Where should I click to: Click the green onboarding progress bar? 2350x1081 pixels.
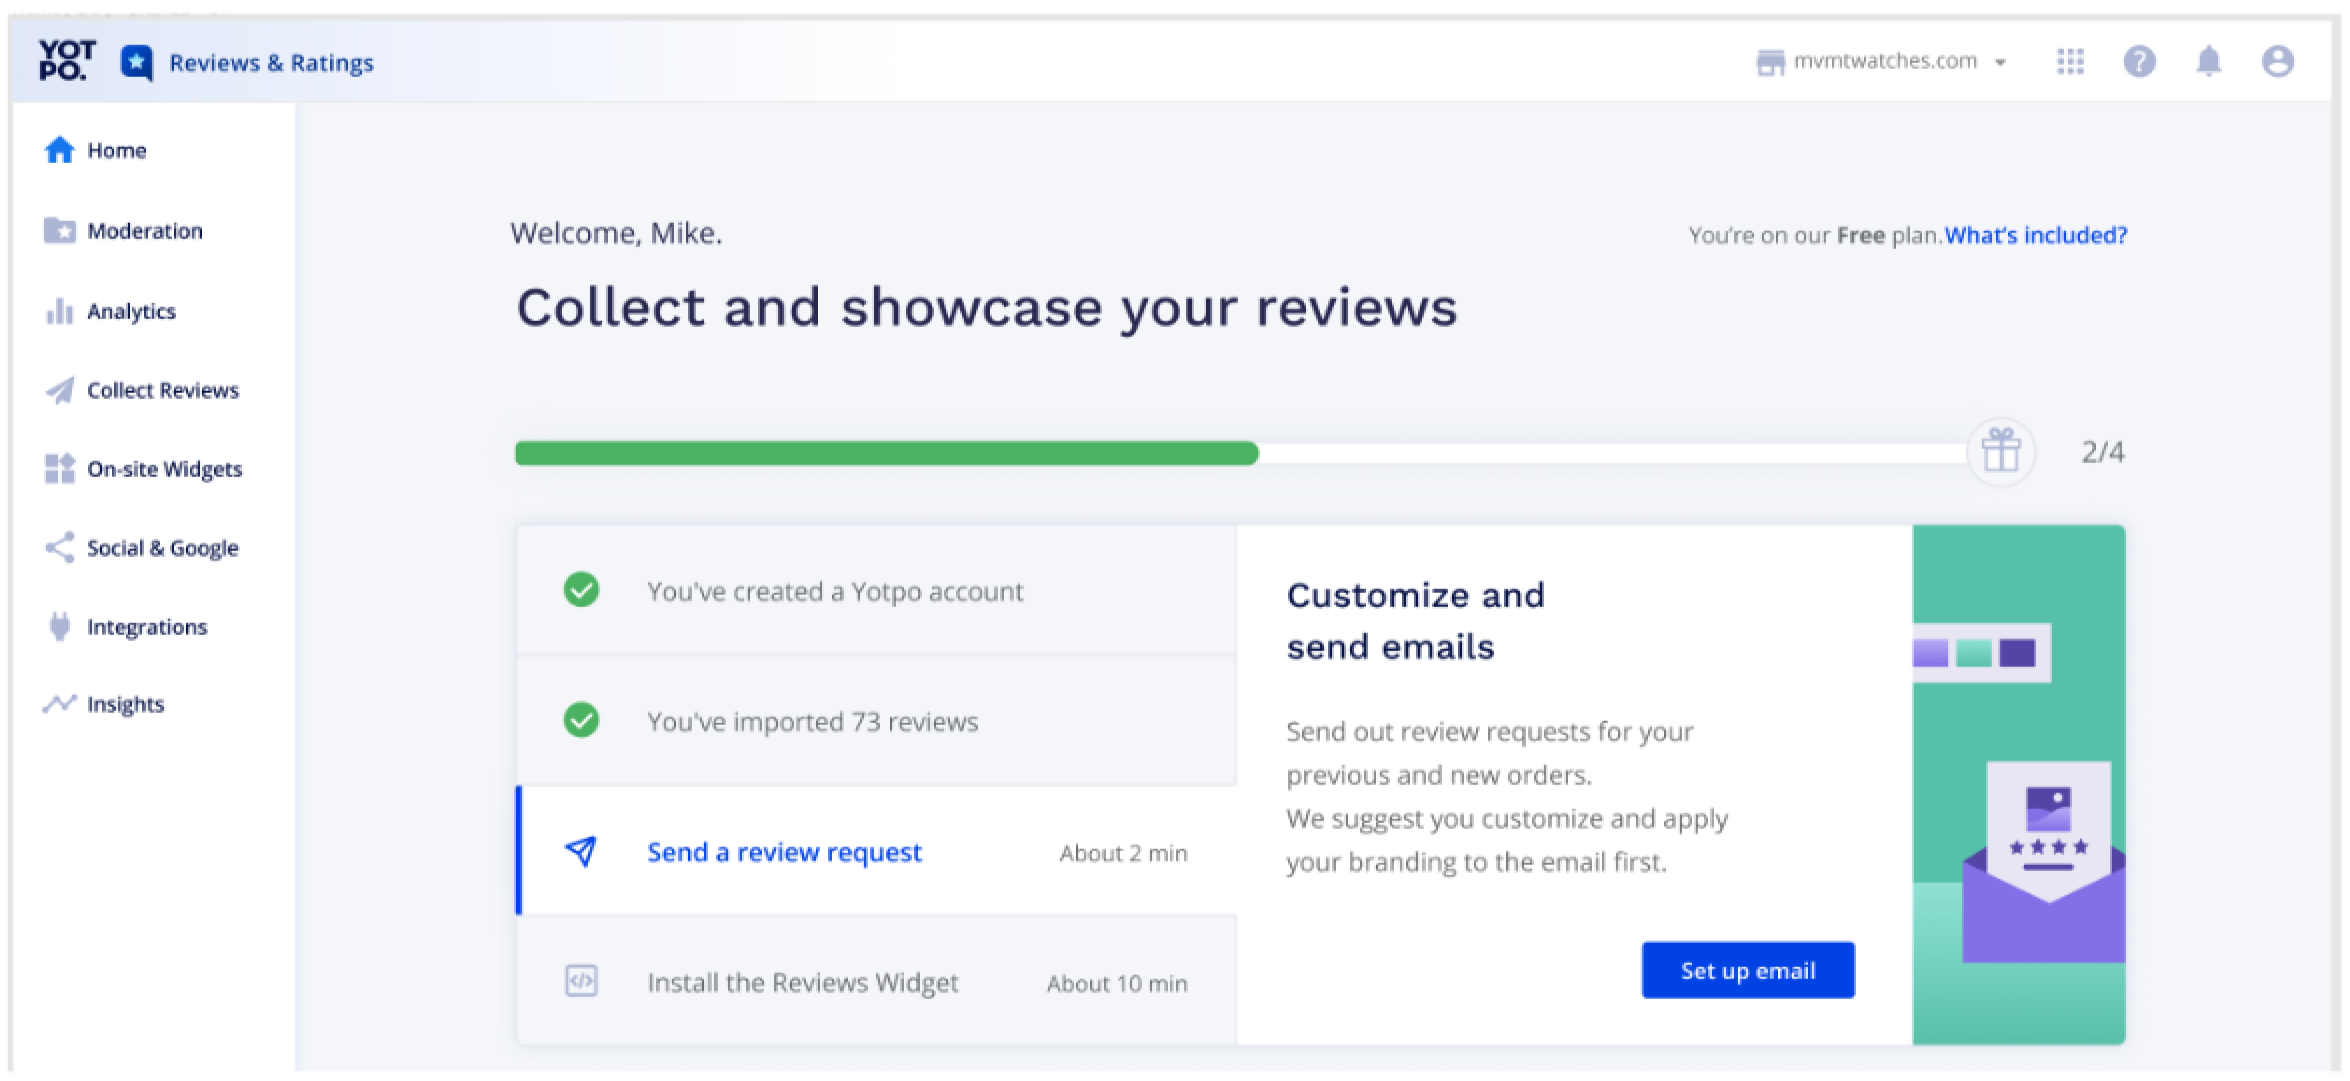[x=886, y=453]
